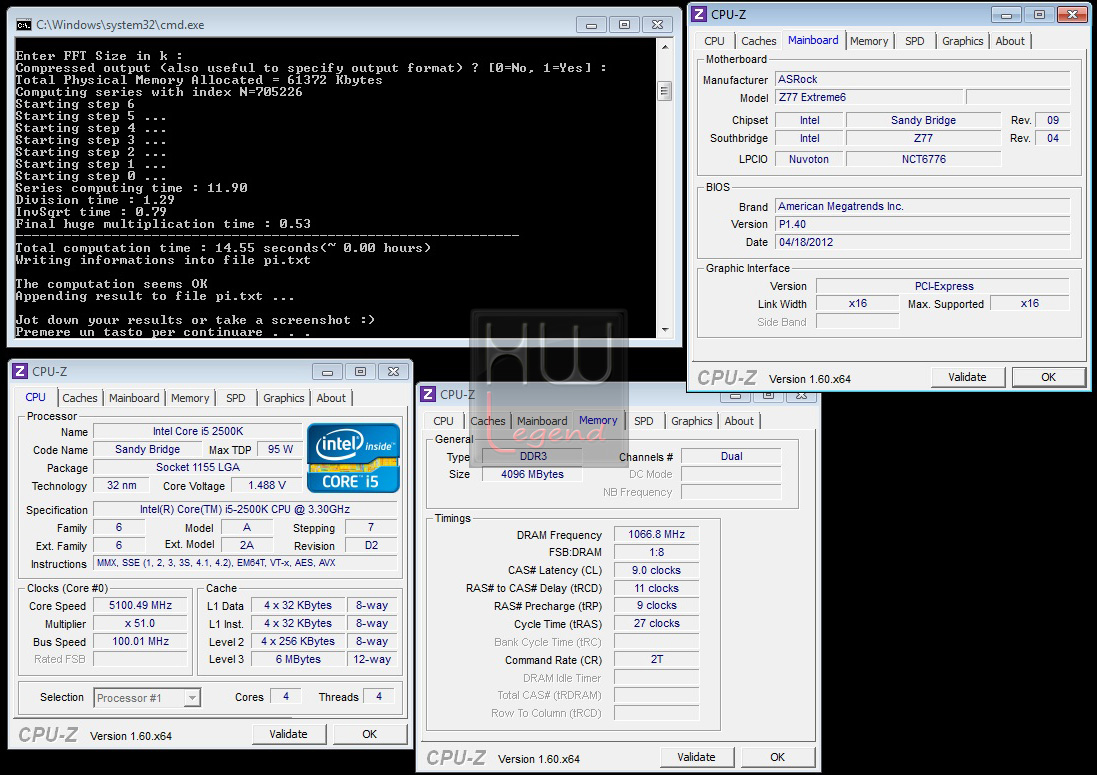The width and height of the screenshot is (1097, 775).
Task: Minimize the CPU-Z Mainboard window
Action: (x=1006, y=14)
